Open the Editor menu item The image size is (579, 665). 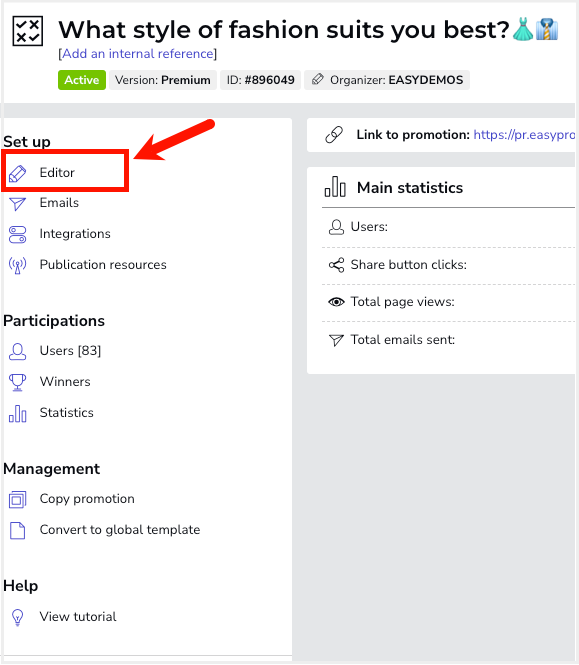[x=57, y=173]
